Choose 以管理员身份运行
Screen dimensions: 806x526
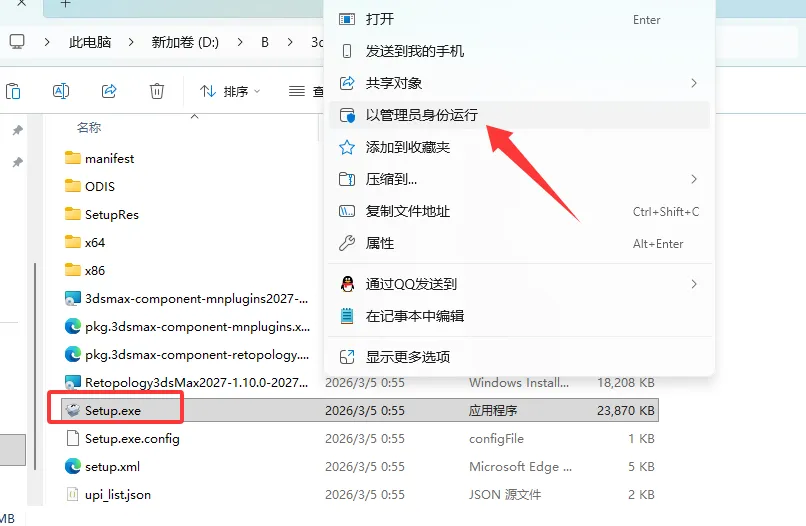[x=519, y=115]
